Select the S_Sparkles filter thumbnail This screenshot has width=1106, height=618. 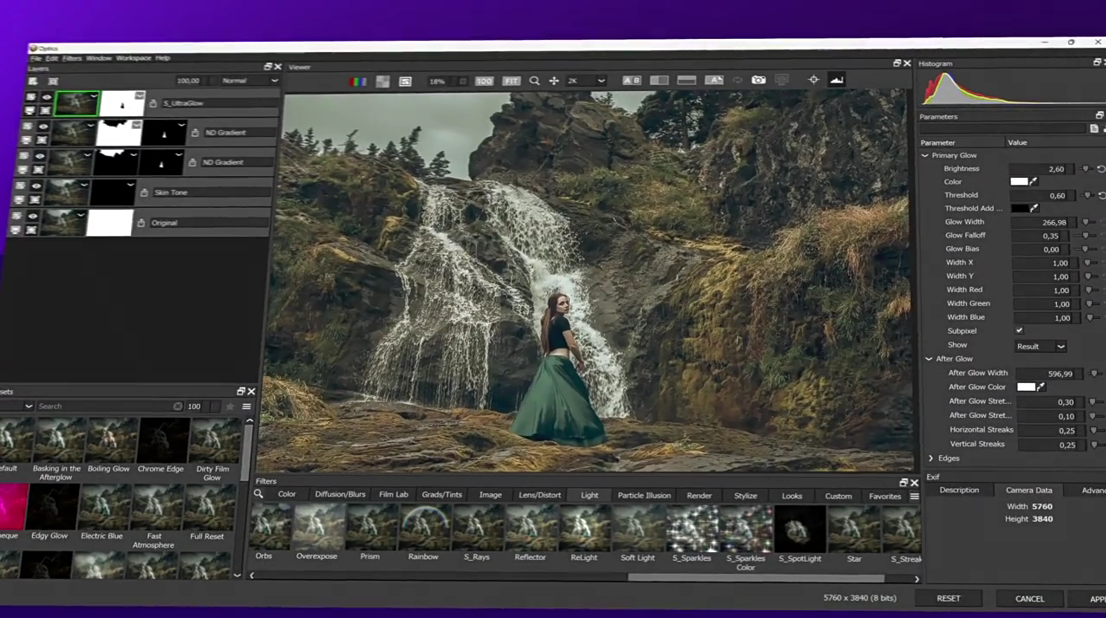point(690,527)
